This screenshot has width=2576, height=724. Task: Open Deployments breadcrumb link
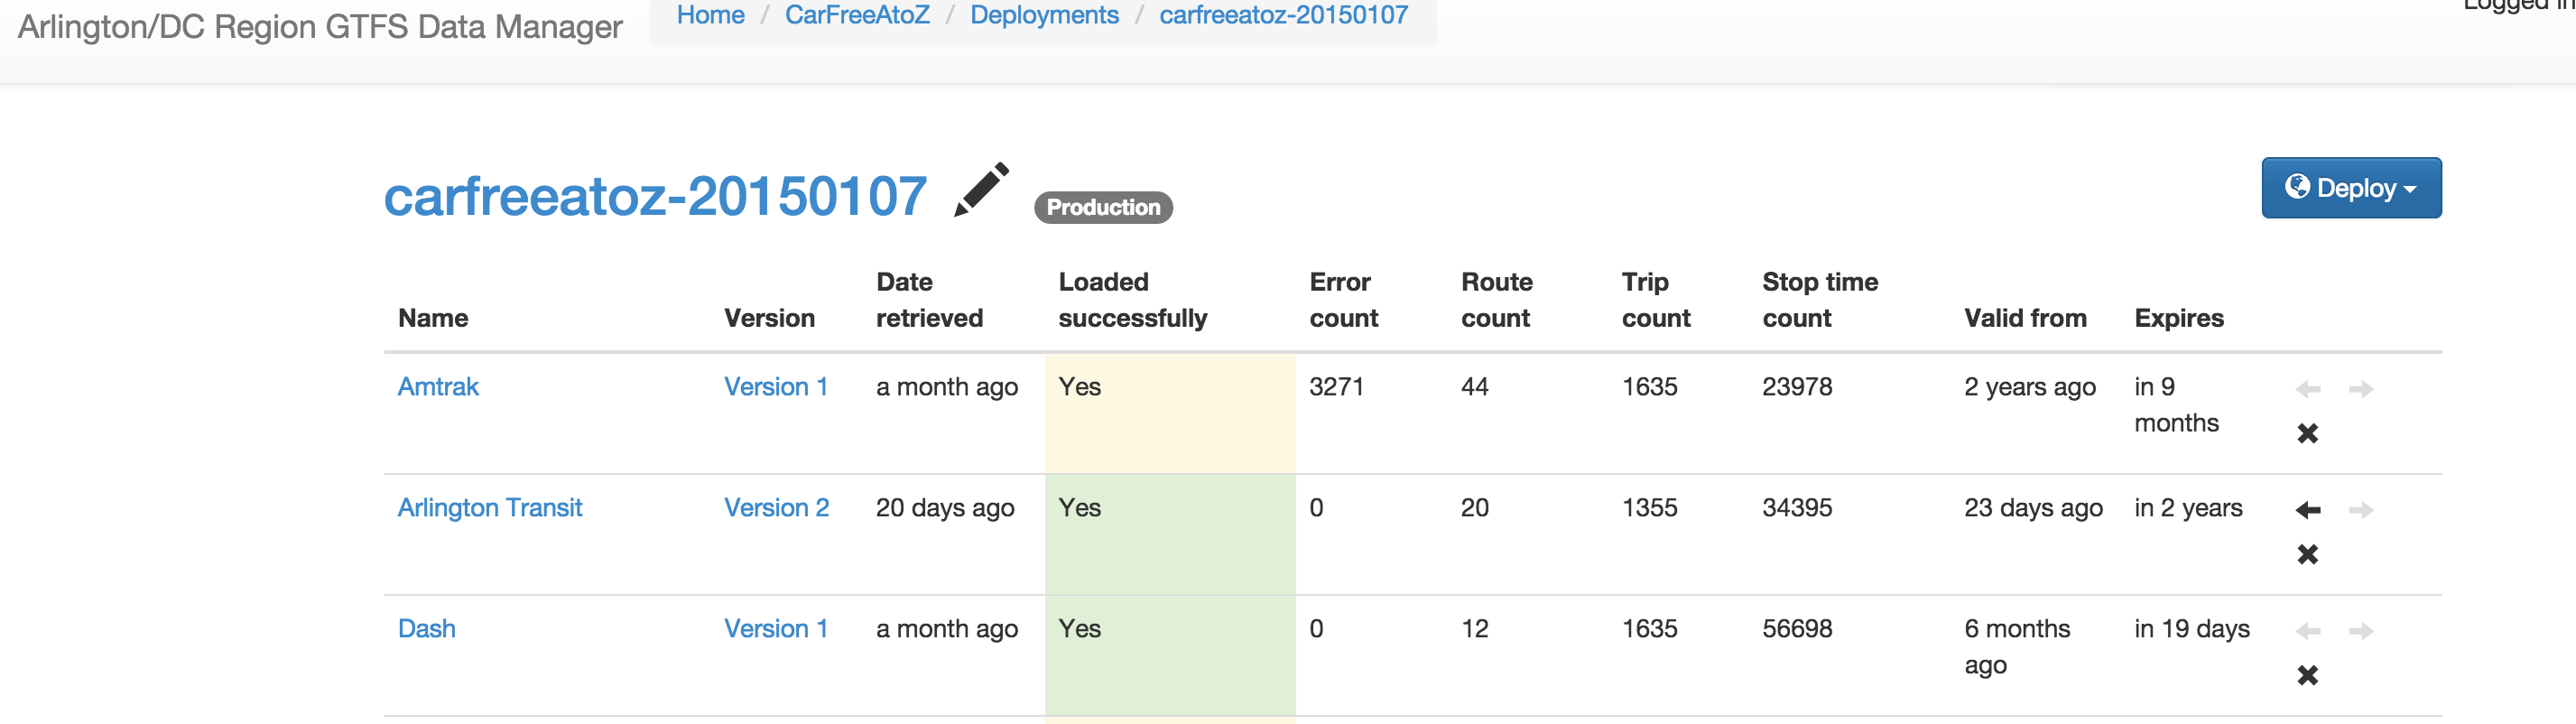pyautogui.click(x=1044, y=15)
